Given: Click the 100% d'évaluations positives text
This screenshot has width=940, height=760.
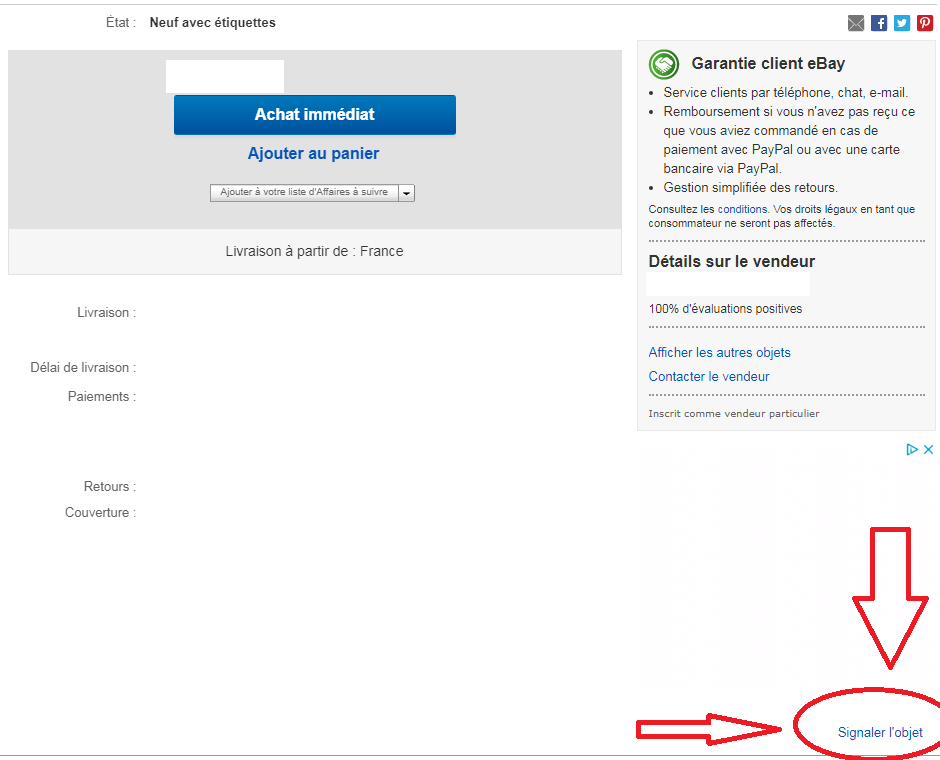Looking at the screenshot, I should 725,309.
